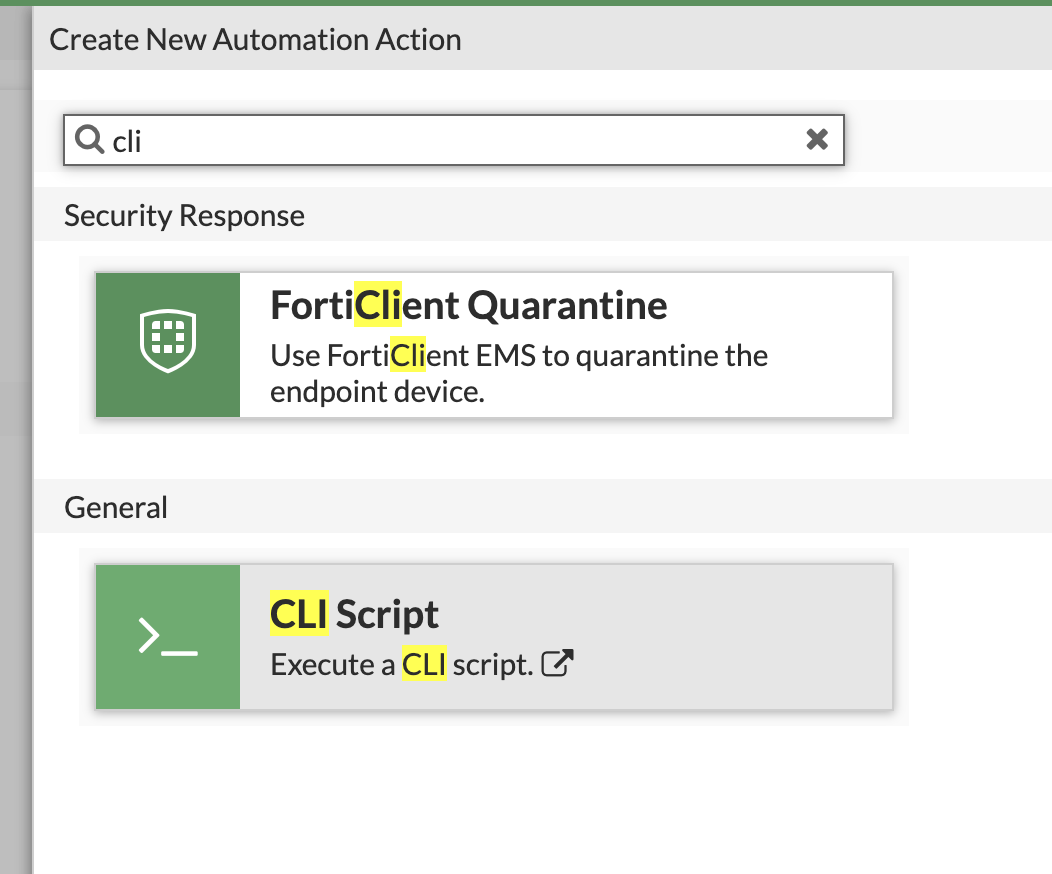
Task: Click the magnifying glass search icon
Action: (x=89, y=140)
